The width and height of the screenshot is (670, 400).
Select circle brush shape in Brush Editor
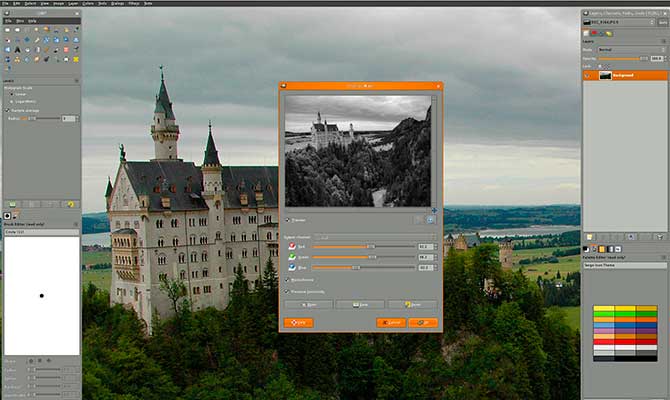coord(31,361)
